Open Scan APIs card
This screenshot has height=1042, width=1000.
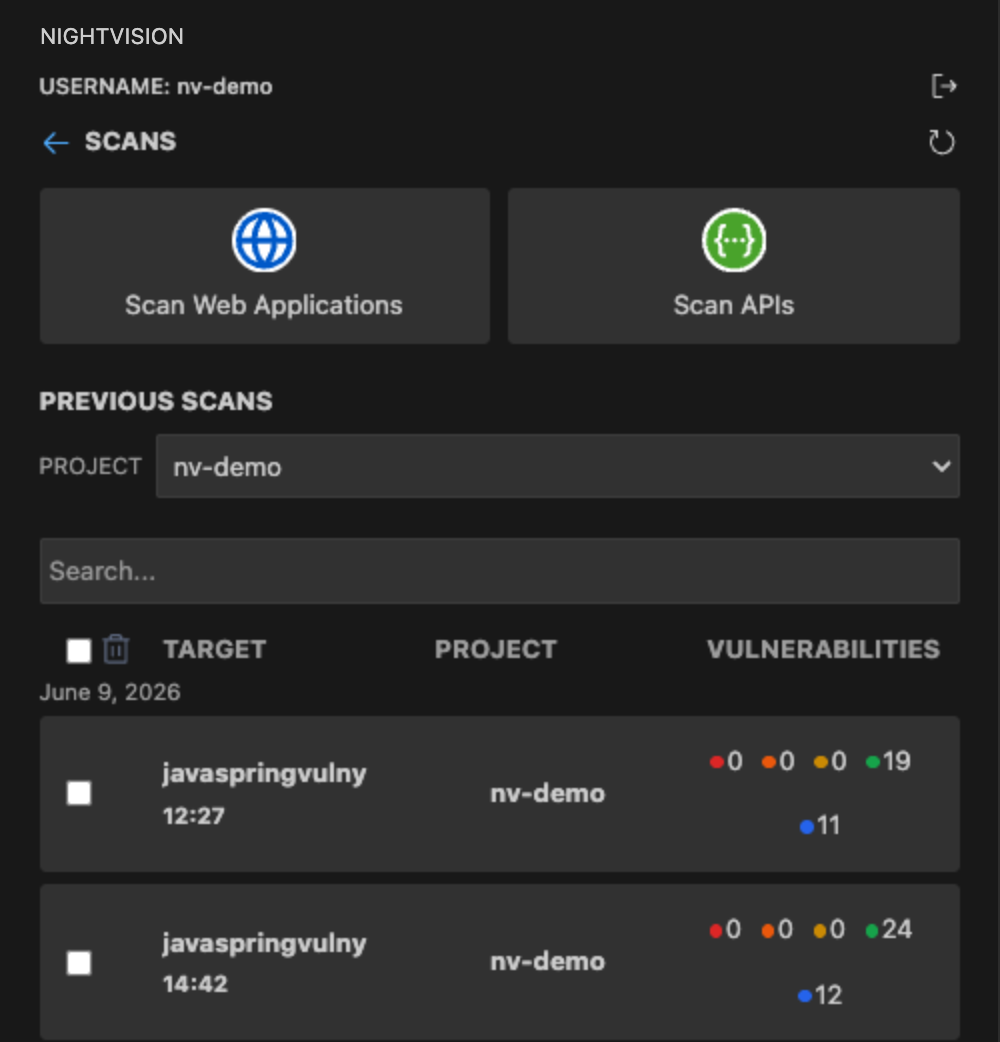[x=734, y=266]
